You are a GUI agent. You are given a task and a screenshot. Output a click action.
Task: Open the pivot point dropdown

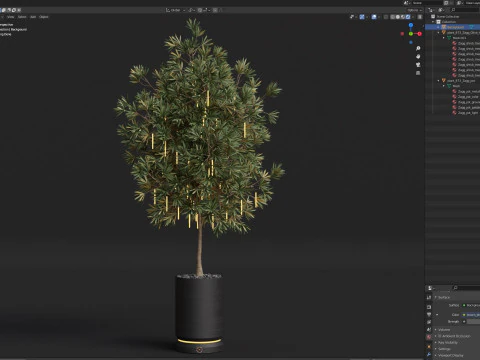coord(191,10)
